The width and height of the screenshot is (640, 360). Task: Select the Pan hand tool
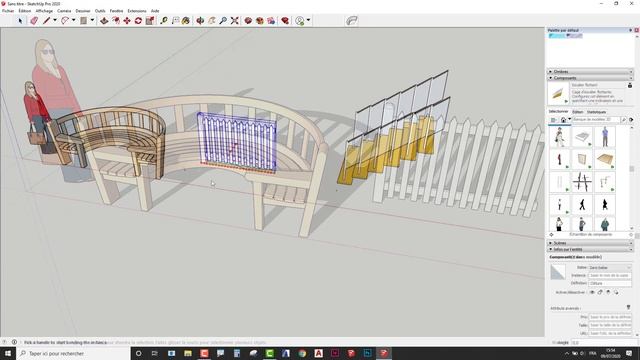tap(211, 21)
